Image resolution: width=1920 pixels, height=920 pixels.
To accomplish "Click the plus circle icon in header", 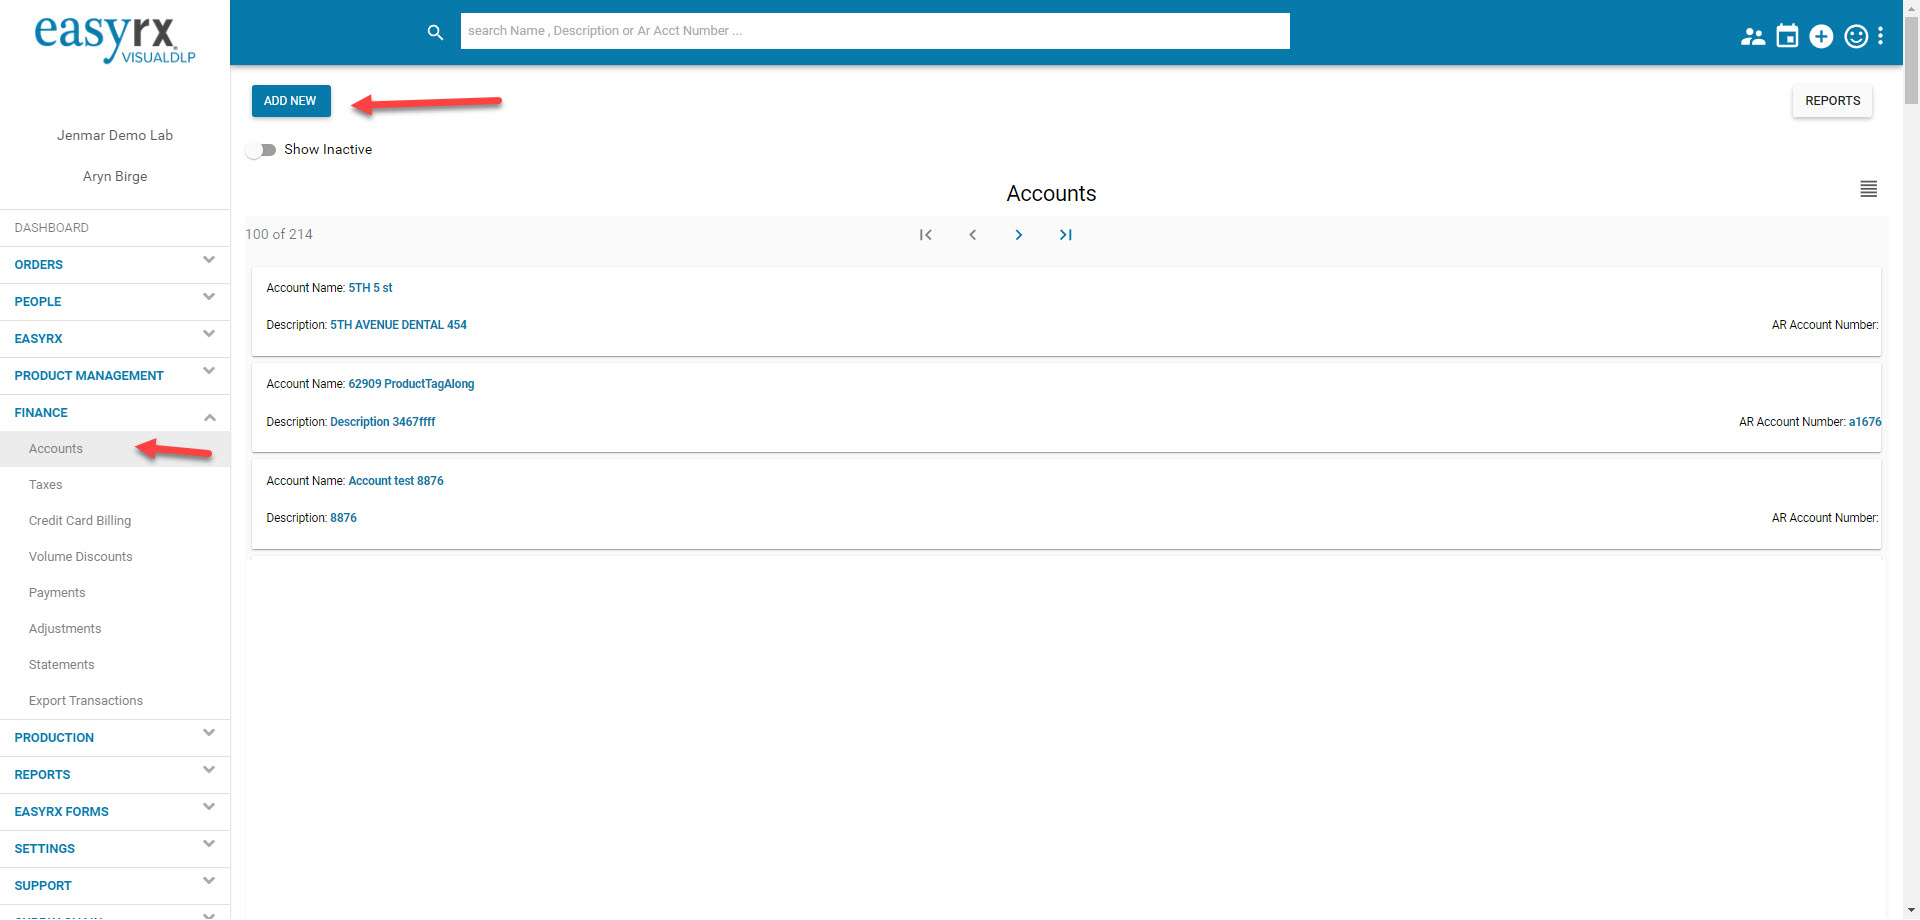I will [1821, 36].
